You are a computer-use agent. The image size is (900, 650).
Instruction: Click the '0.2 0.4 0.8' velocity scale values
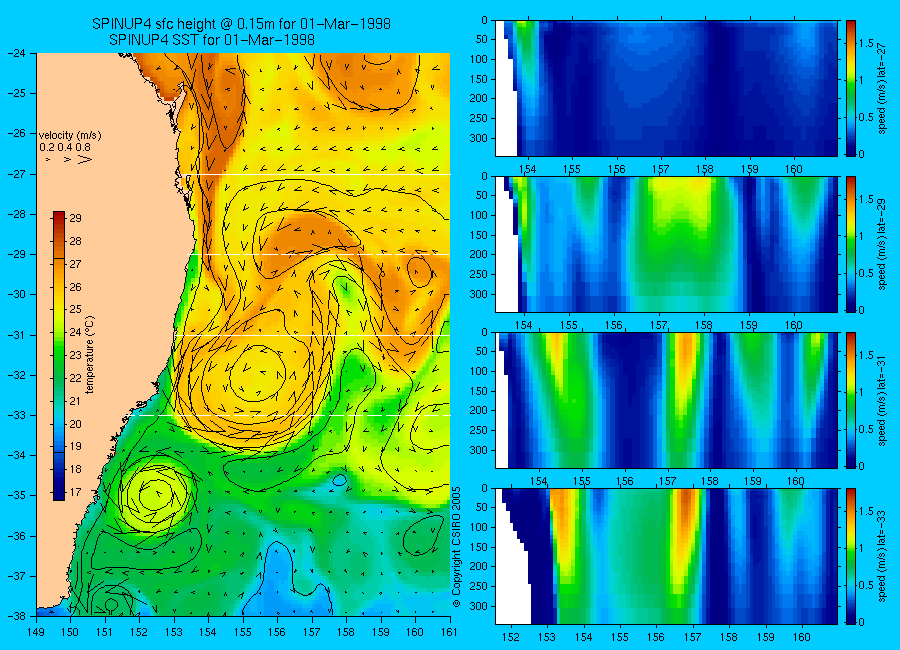click(65, 148)
